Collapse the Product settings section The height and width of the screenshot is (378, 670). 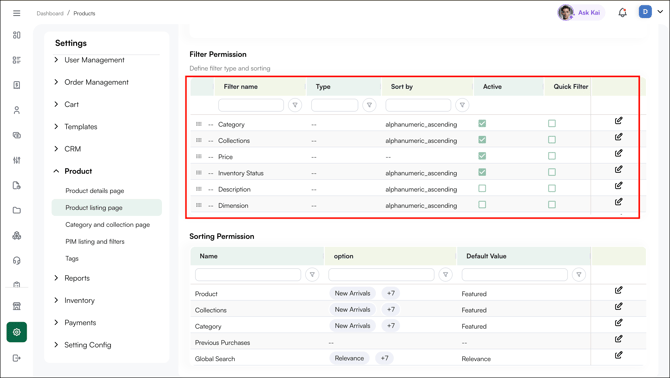coord(56,171)
